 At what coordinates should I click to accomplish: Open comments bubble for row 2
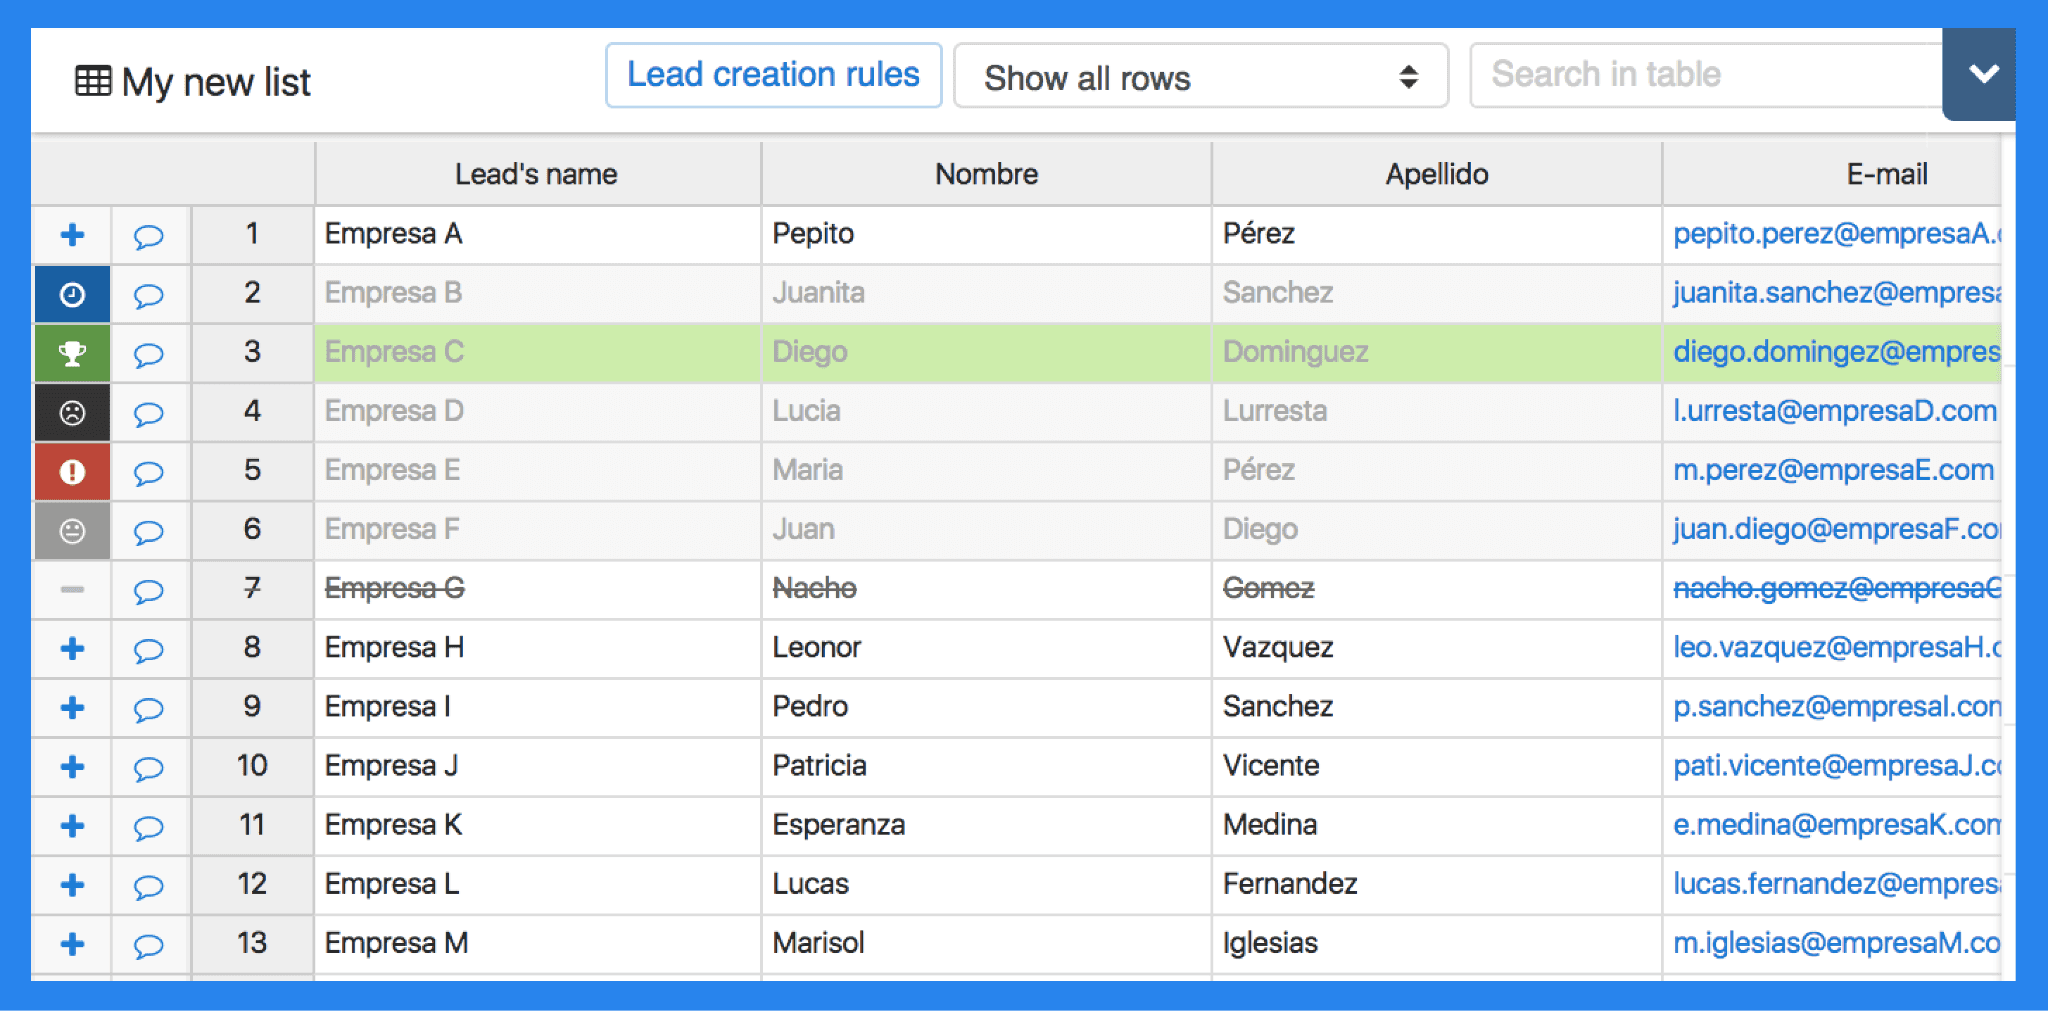pyautogui.click(x=149, y=295)
